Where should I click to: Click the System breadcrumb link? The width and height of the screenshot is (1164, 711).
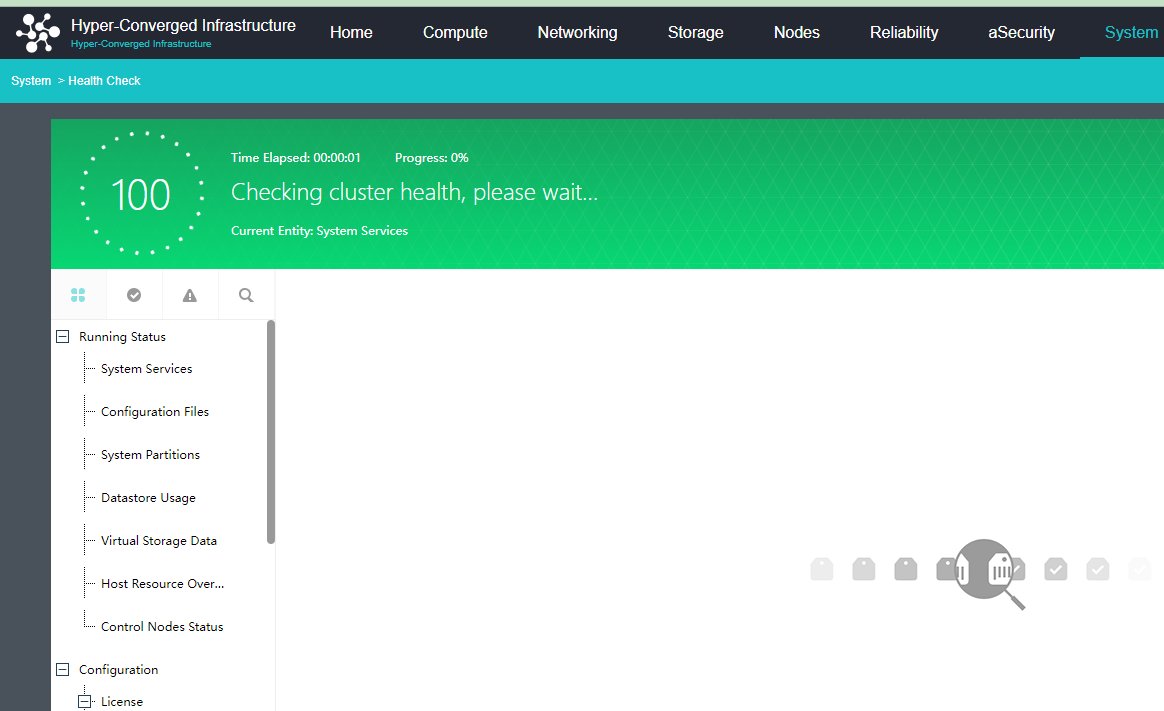(31, 81)
